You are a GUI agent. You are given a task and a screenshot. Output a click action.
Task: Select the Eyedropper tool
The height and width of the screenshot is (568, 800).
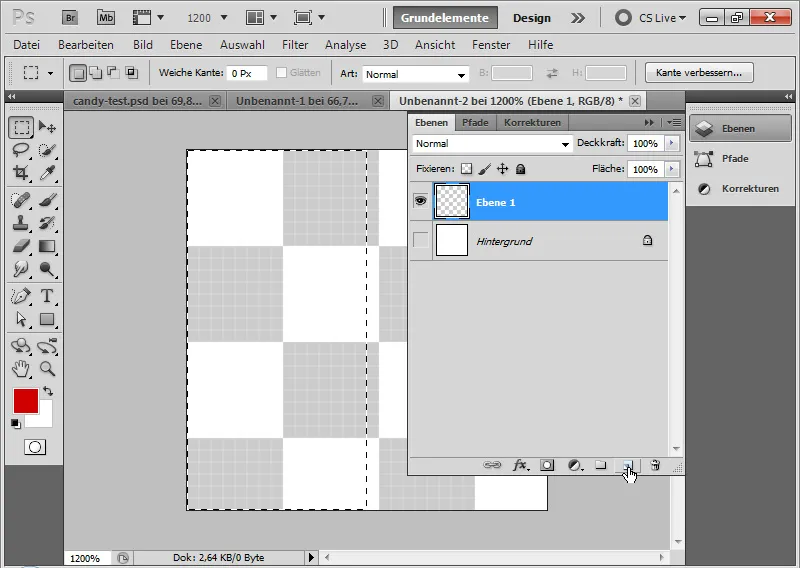tap(47, 172)
